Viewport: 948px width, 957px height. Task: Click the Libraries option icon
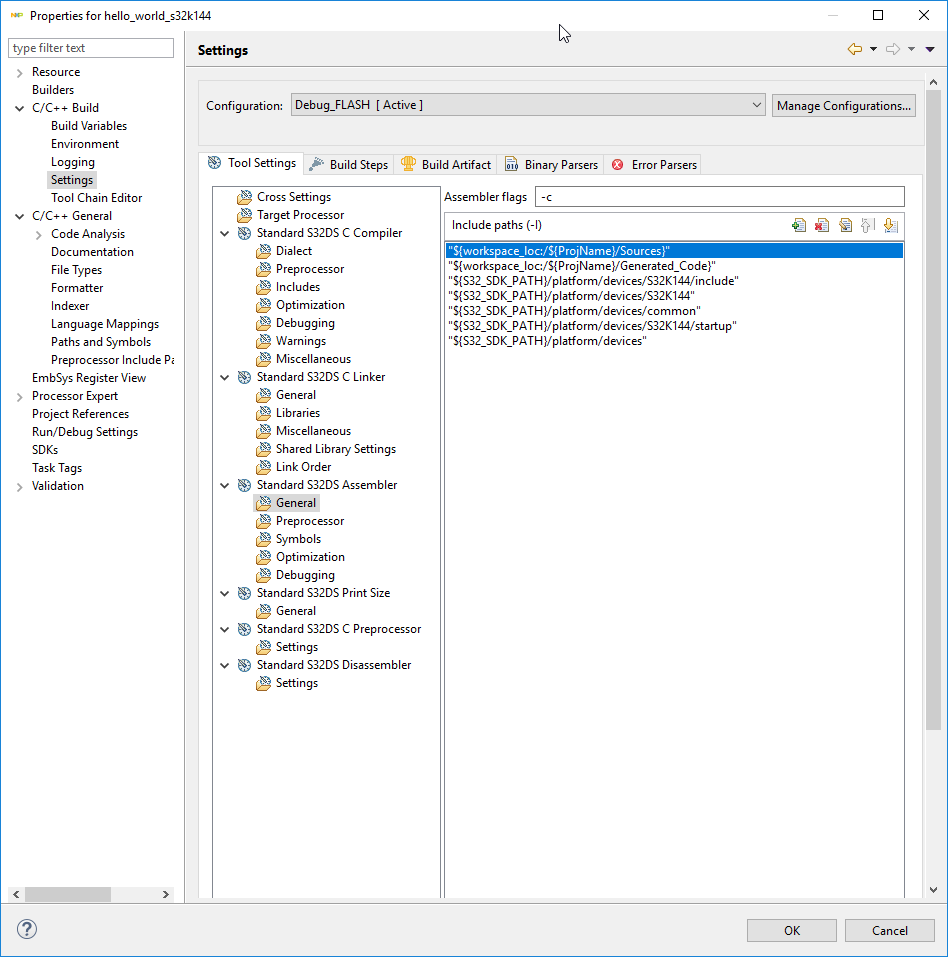coord(264,413)
